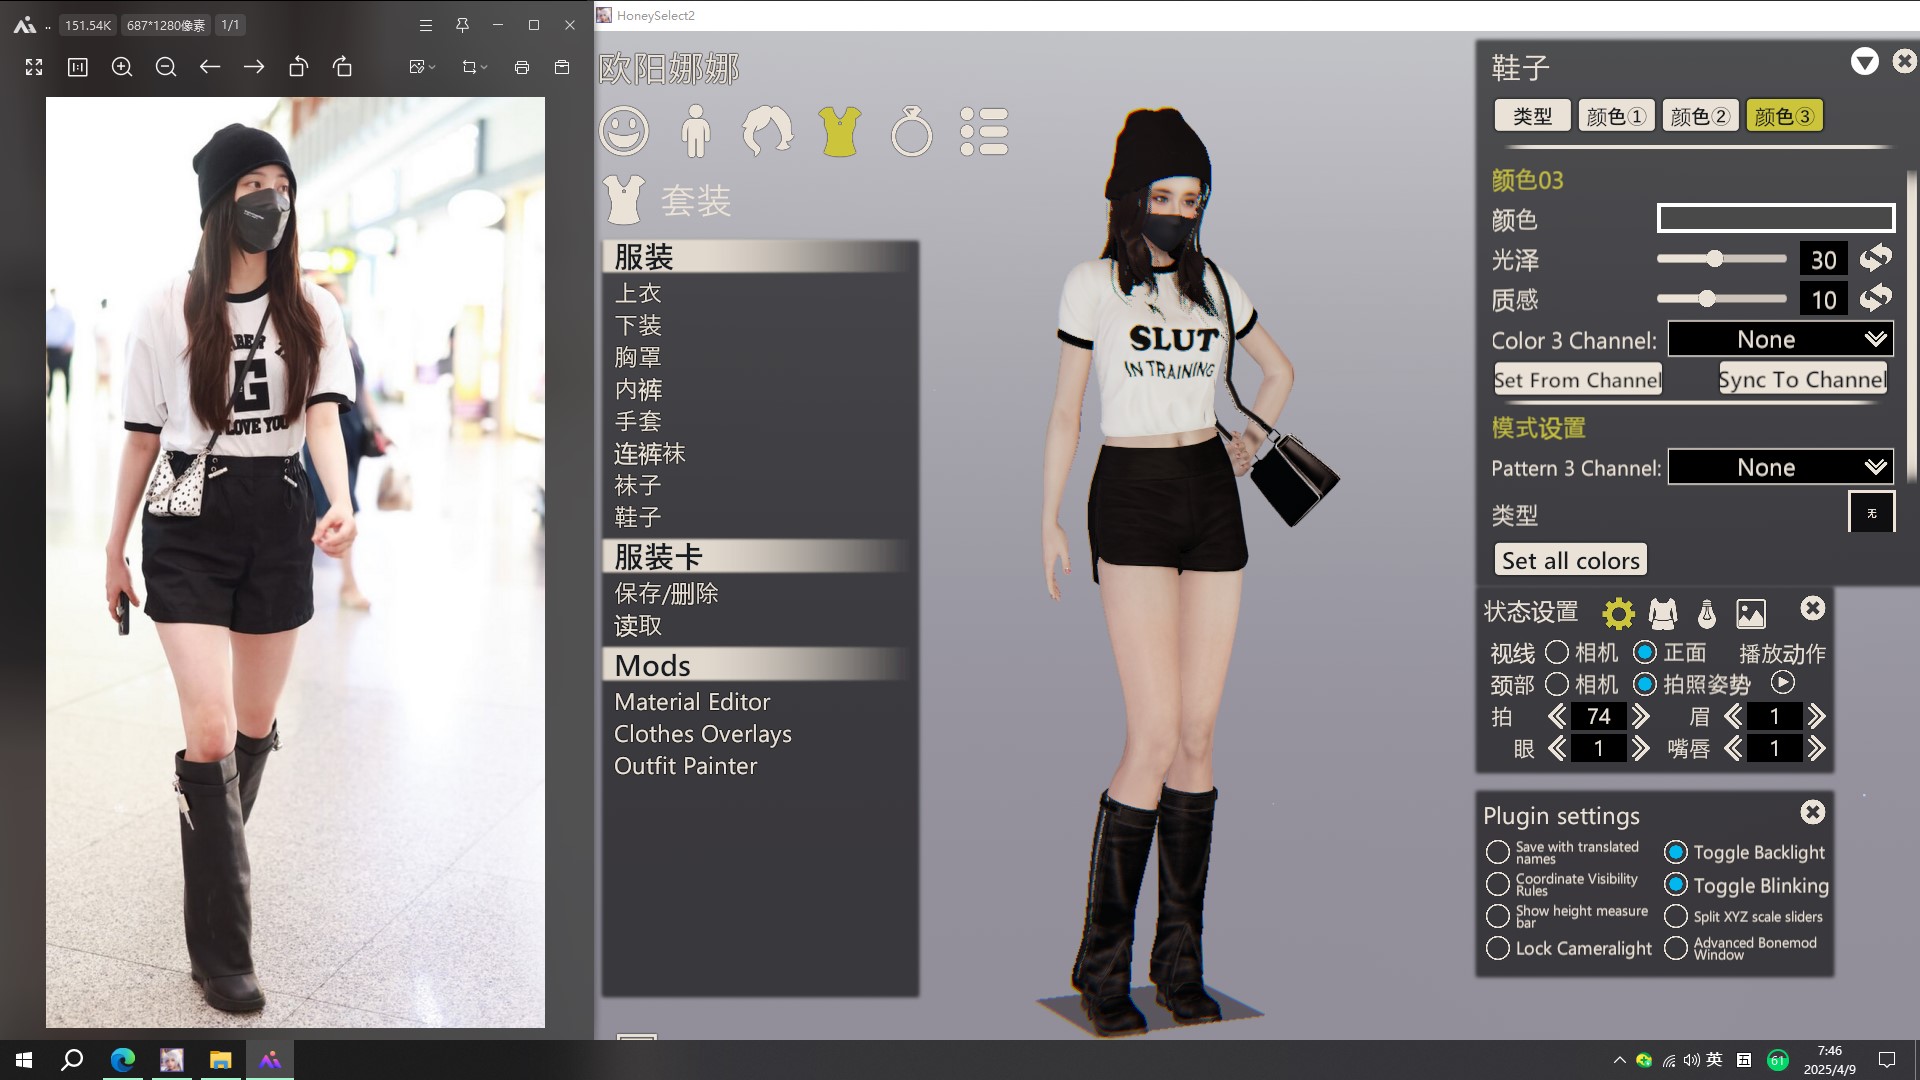Open the hair category icon
This screenshot has width=1920, height=1080.
[x=767, y=131]
